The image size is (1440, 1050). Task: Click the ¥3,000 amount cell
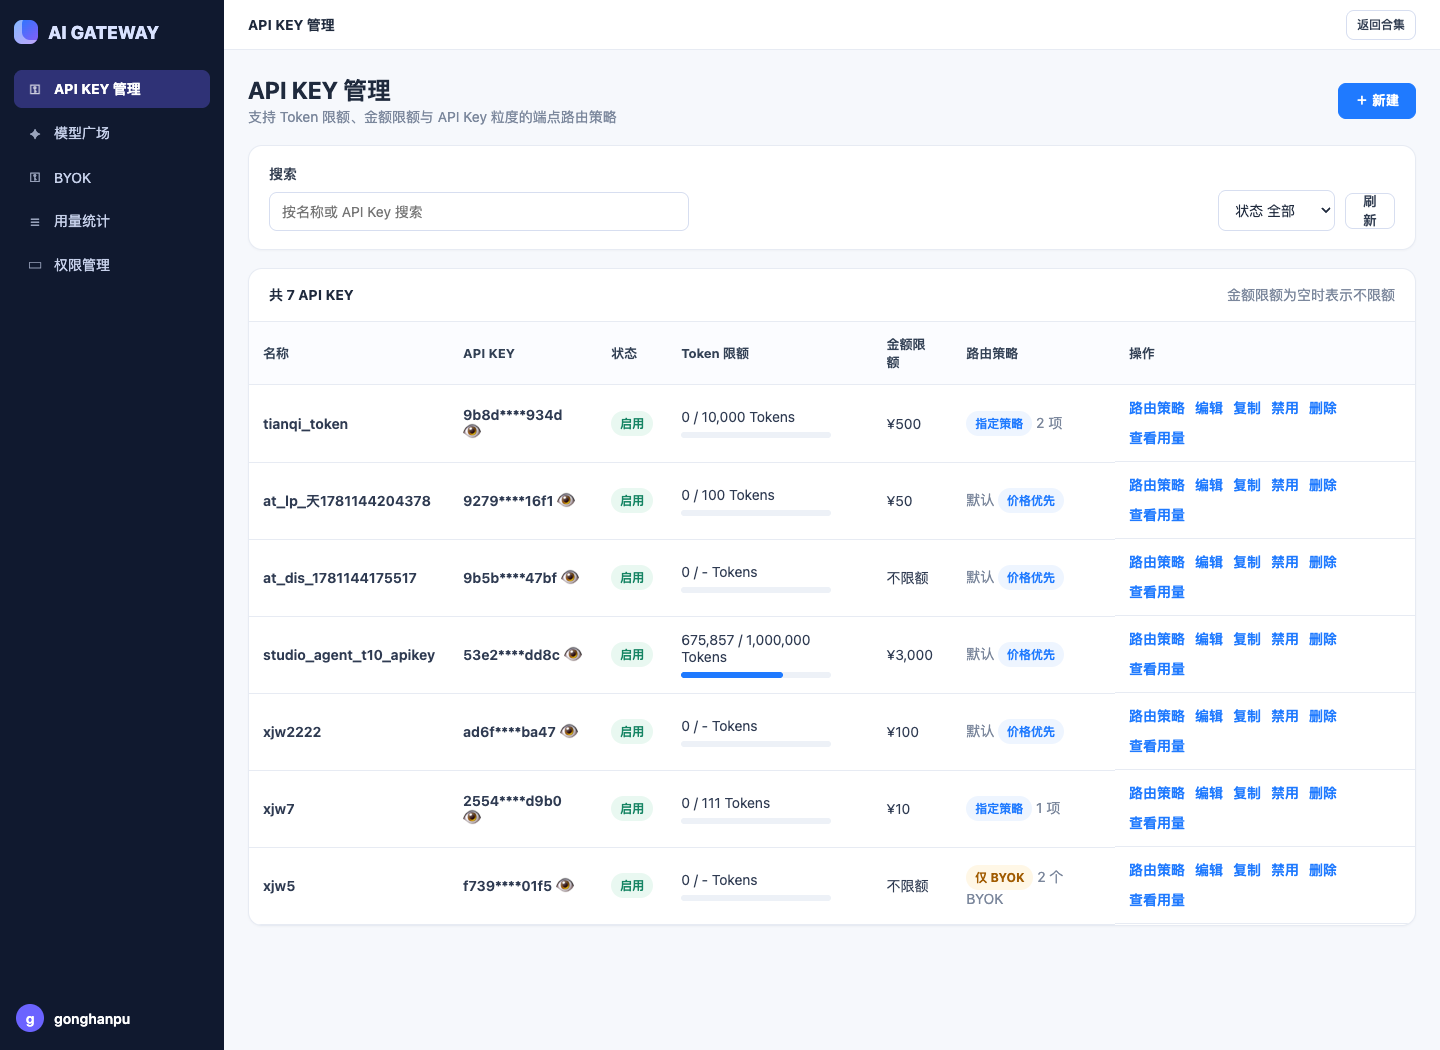tap(910, 655)
